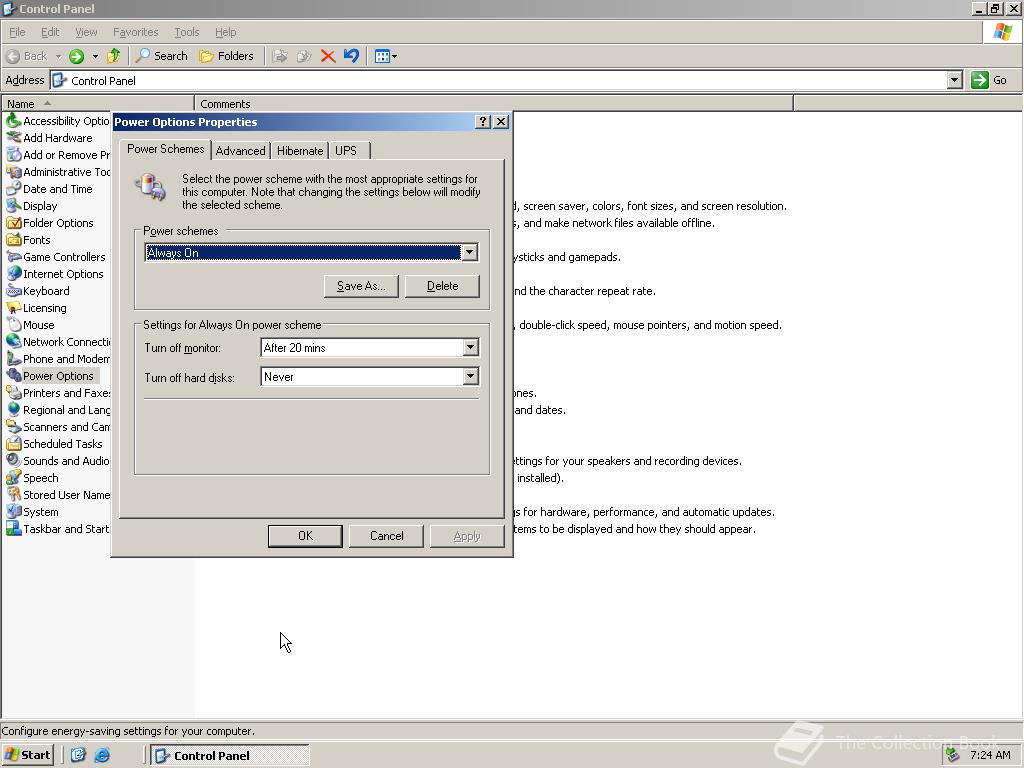Switch to the Hibernate tab
The width and height of the screenshot is (1024, 768).
(x=300, y=151)
